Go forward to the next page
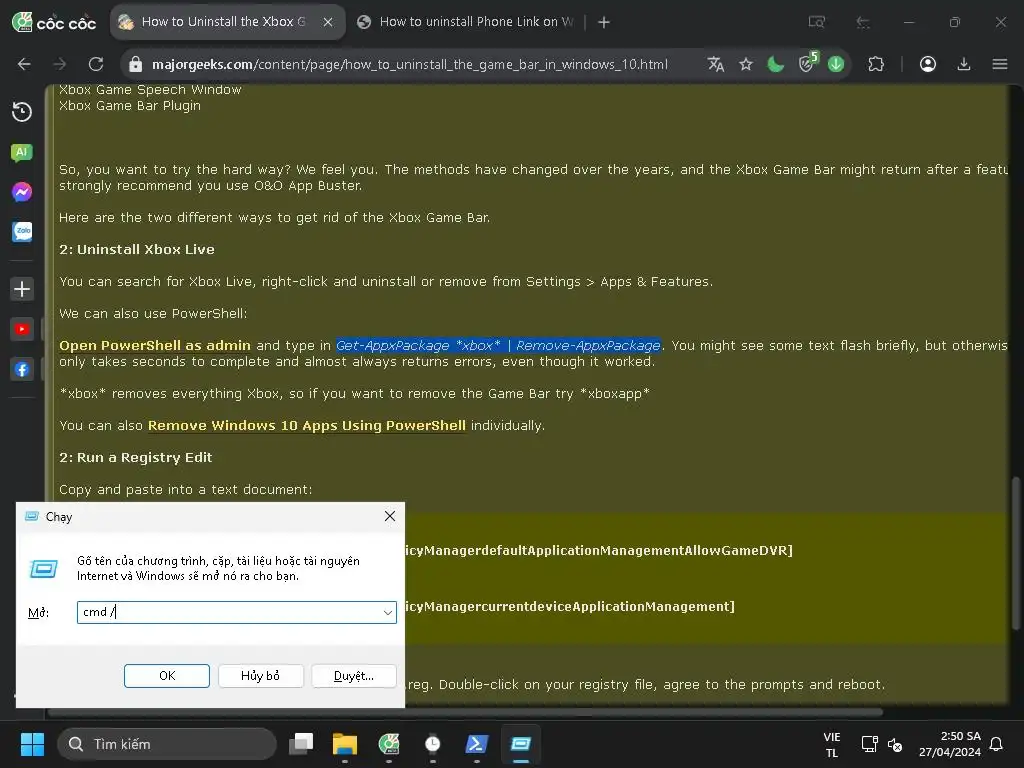 tap(59, 64)
